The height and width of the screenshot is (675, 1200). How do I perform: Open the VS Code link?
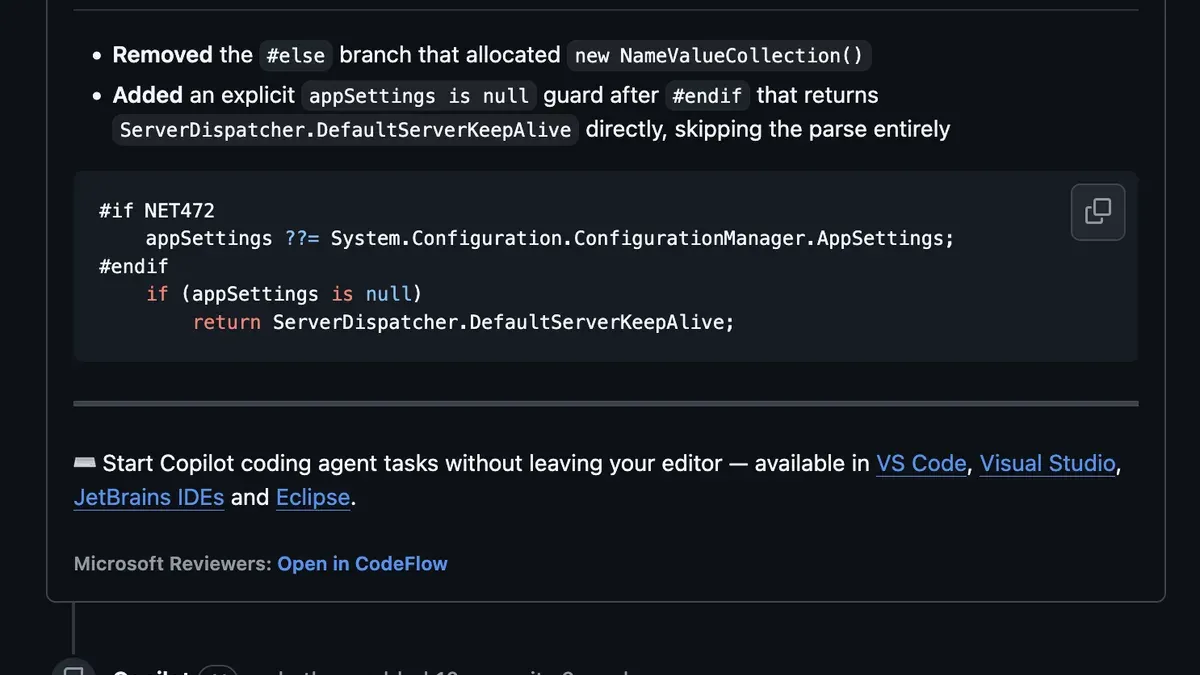921,463
